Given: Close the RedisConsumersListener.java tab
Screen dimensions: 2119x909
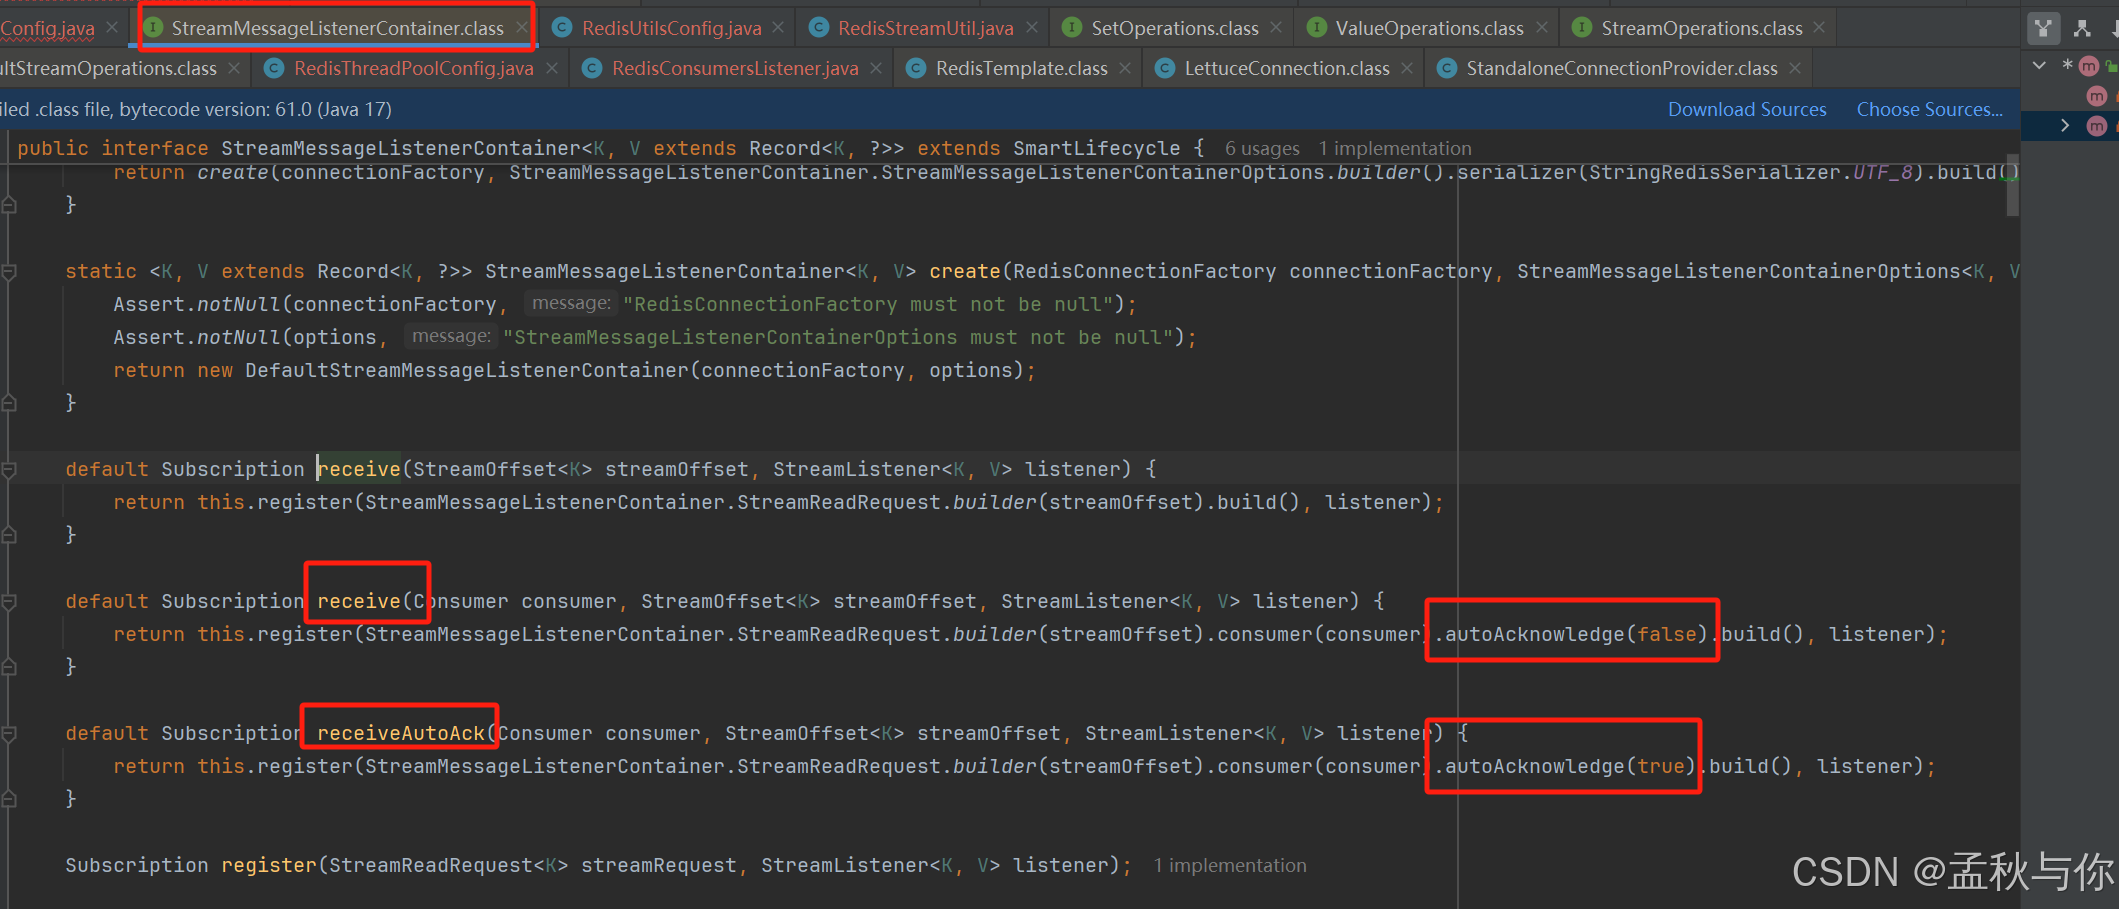Looking at the screenshot, I should click(x=876, y=68).
